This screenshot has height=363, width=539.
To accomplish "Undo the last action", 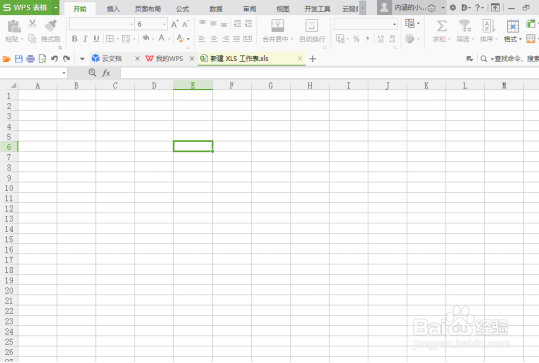I will pos(54,59).
